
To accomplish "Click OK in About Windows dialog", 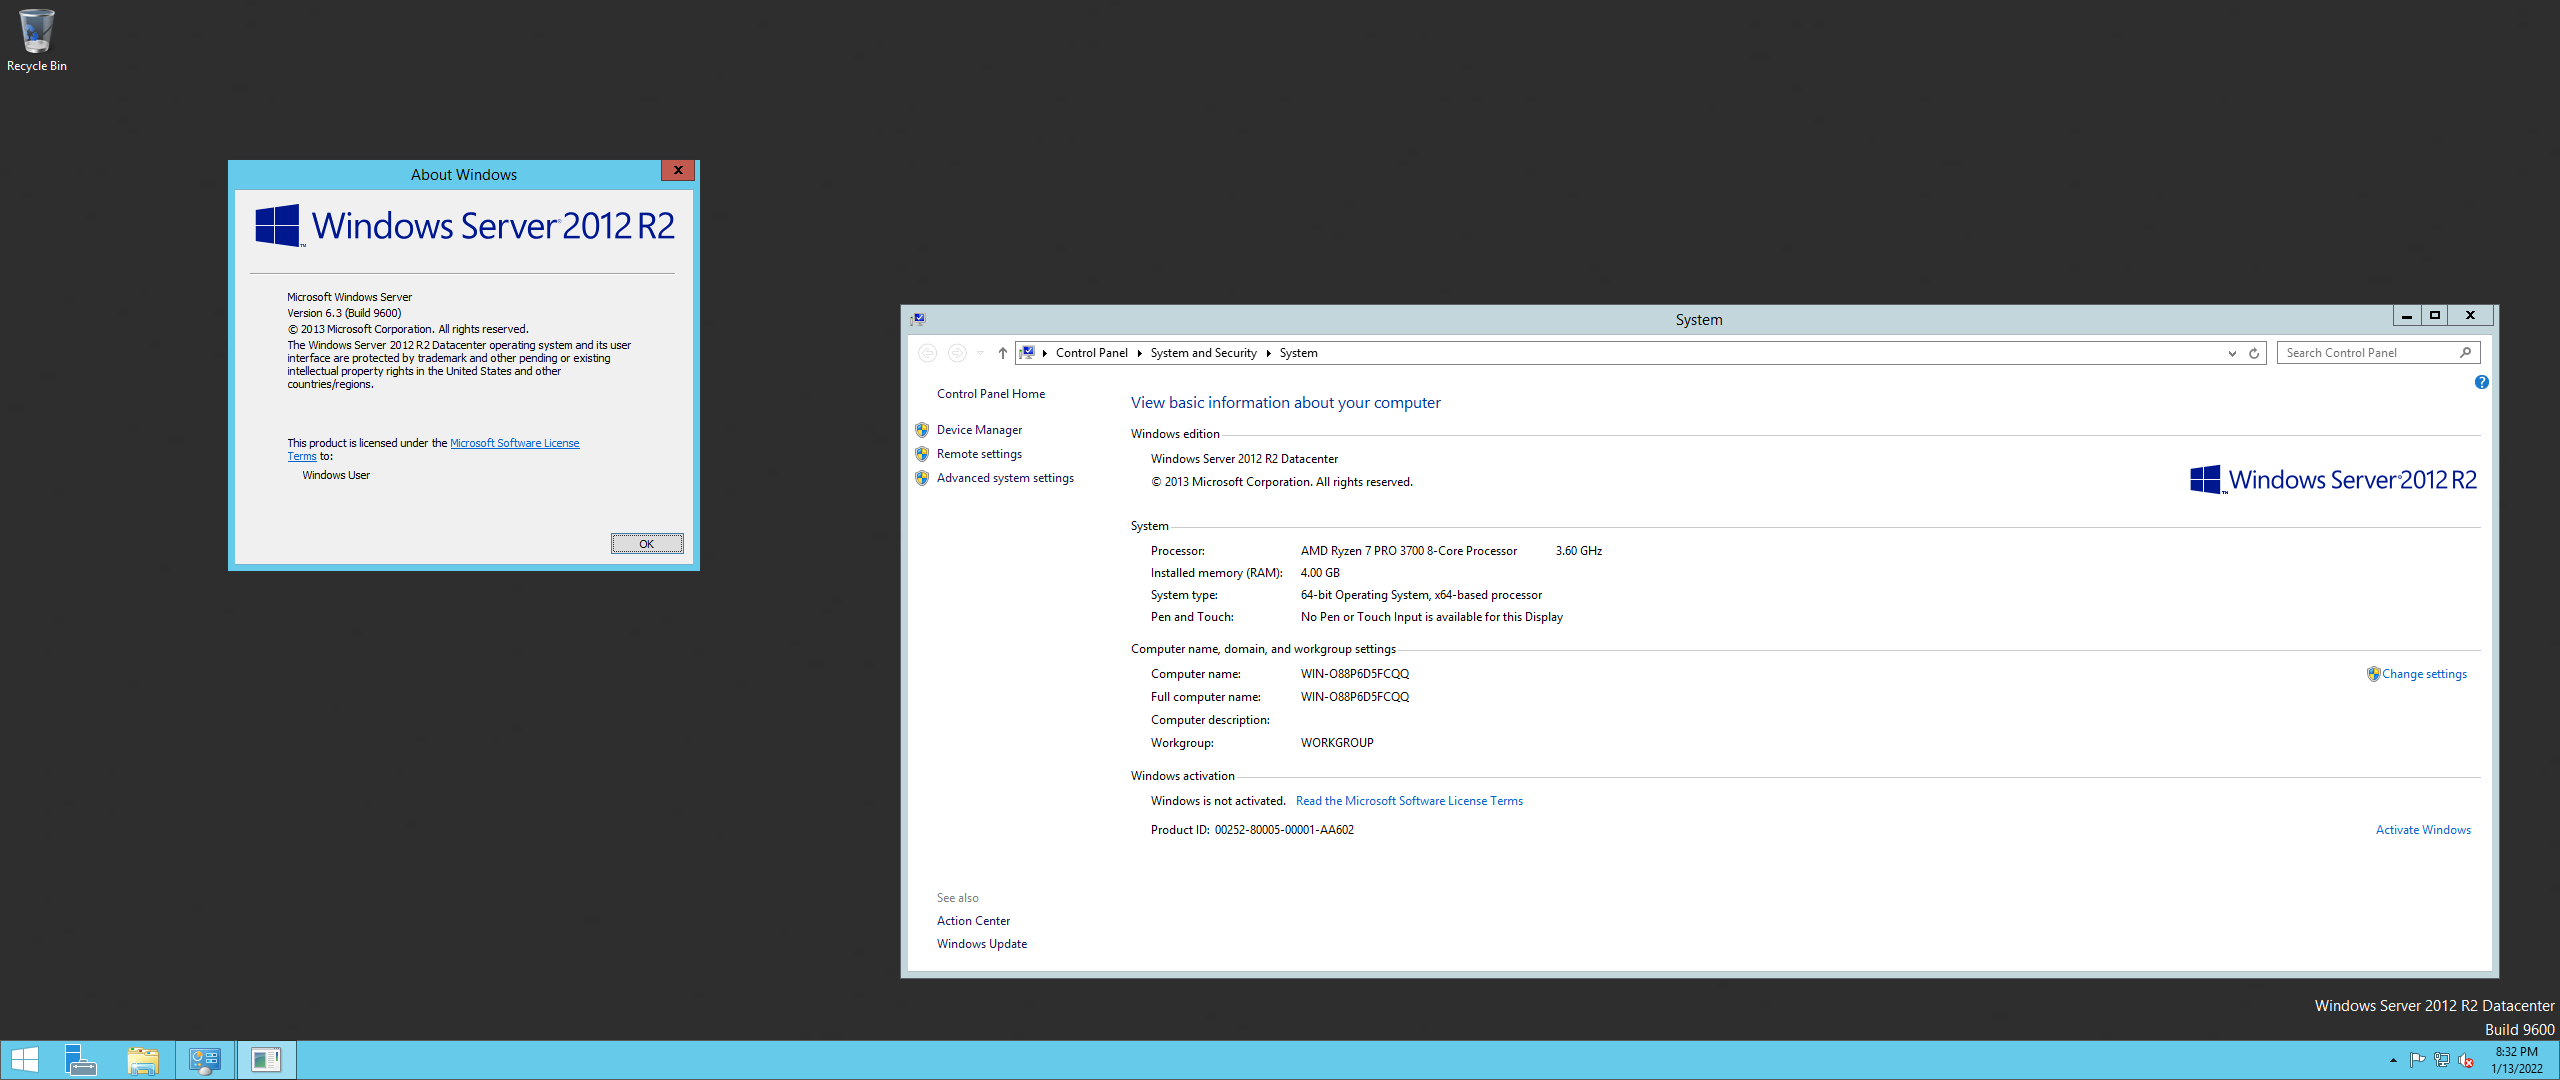I will tap(647, 544).
